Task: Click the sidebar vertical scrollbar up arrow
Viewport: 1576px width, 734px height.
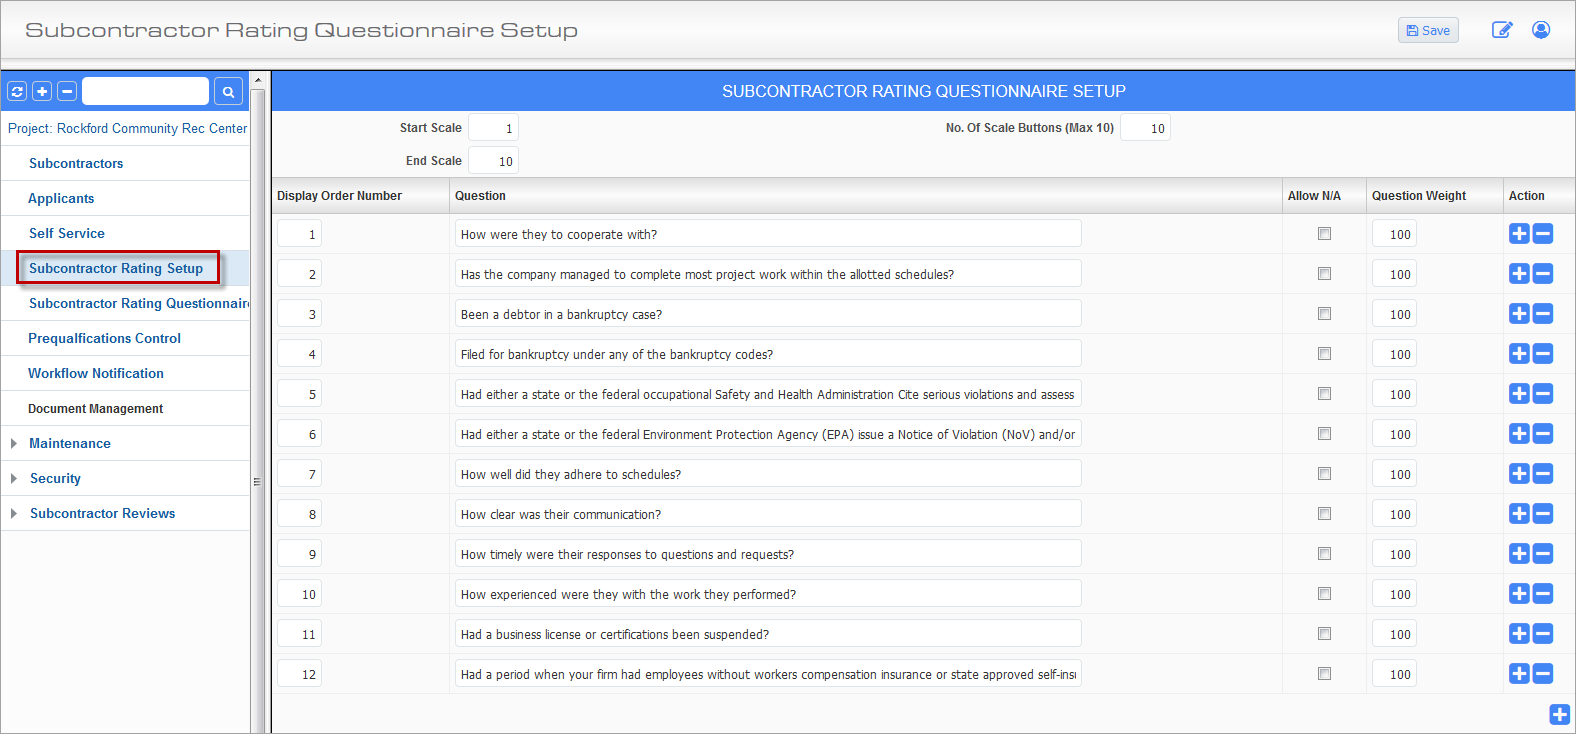Action: [x=258, y=80]
